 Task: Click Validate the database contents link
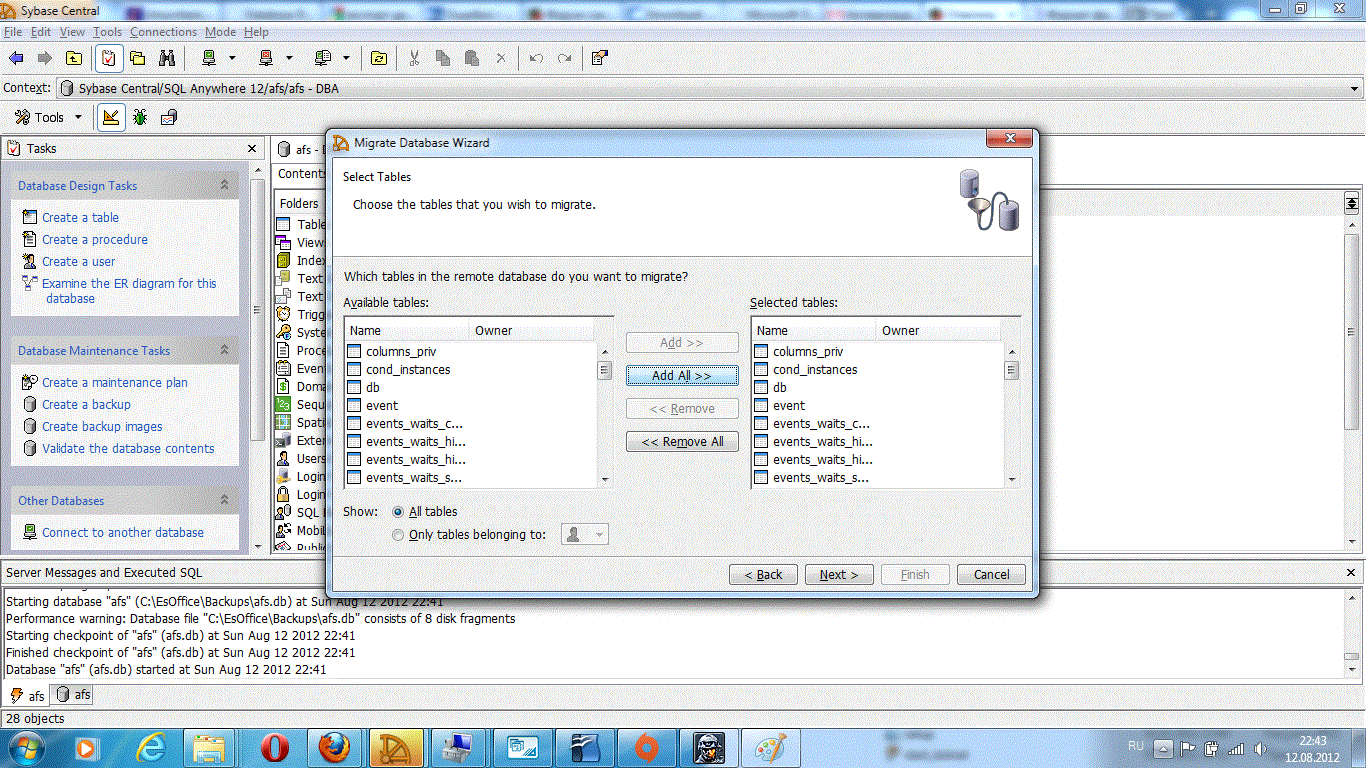point(128,448)
